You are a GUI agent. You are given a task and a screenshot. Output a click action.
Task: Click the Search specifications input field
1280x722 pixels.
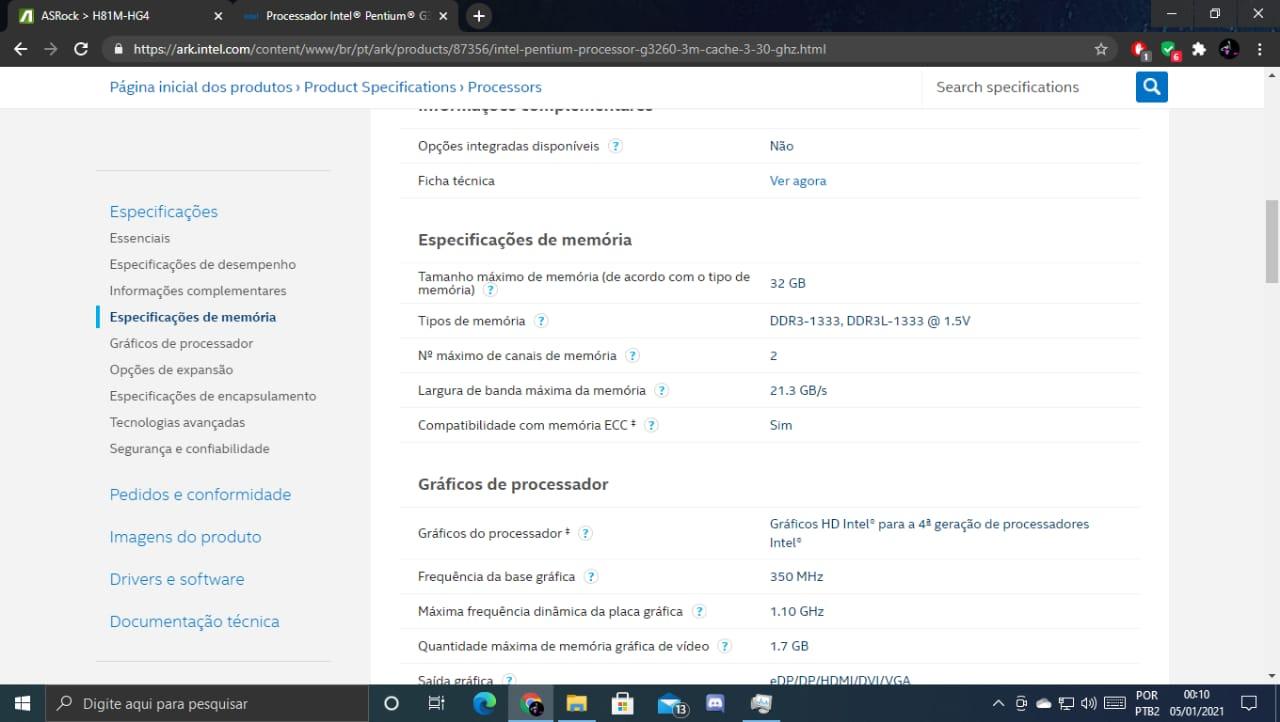[x=1028, y=87]
